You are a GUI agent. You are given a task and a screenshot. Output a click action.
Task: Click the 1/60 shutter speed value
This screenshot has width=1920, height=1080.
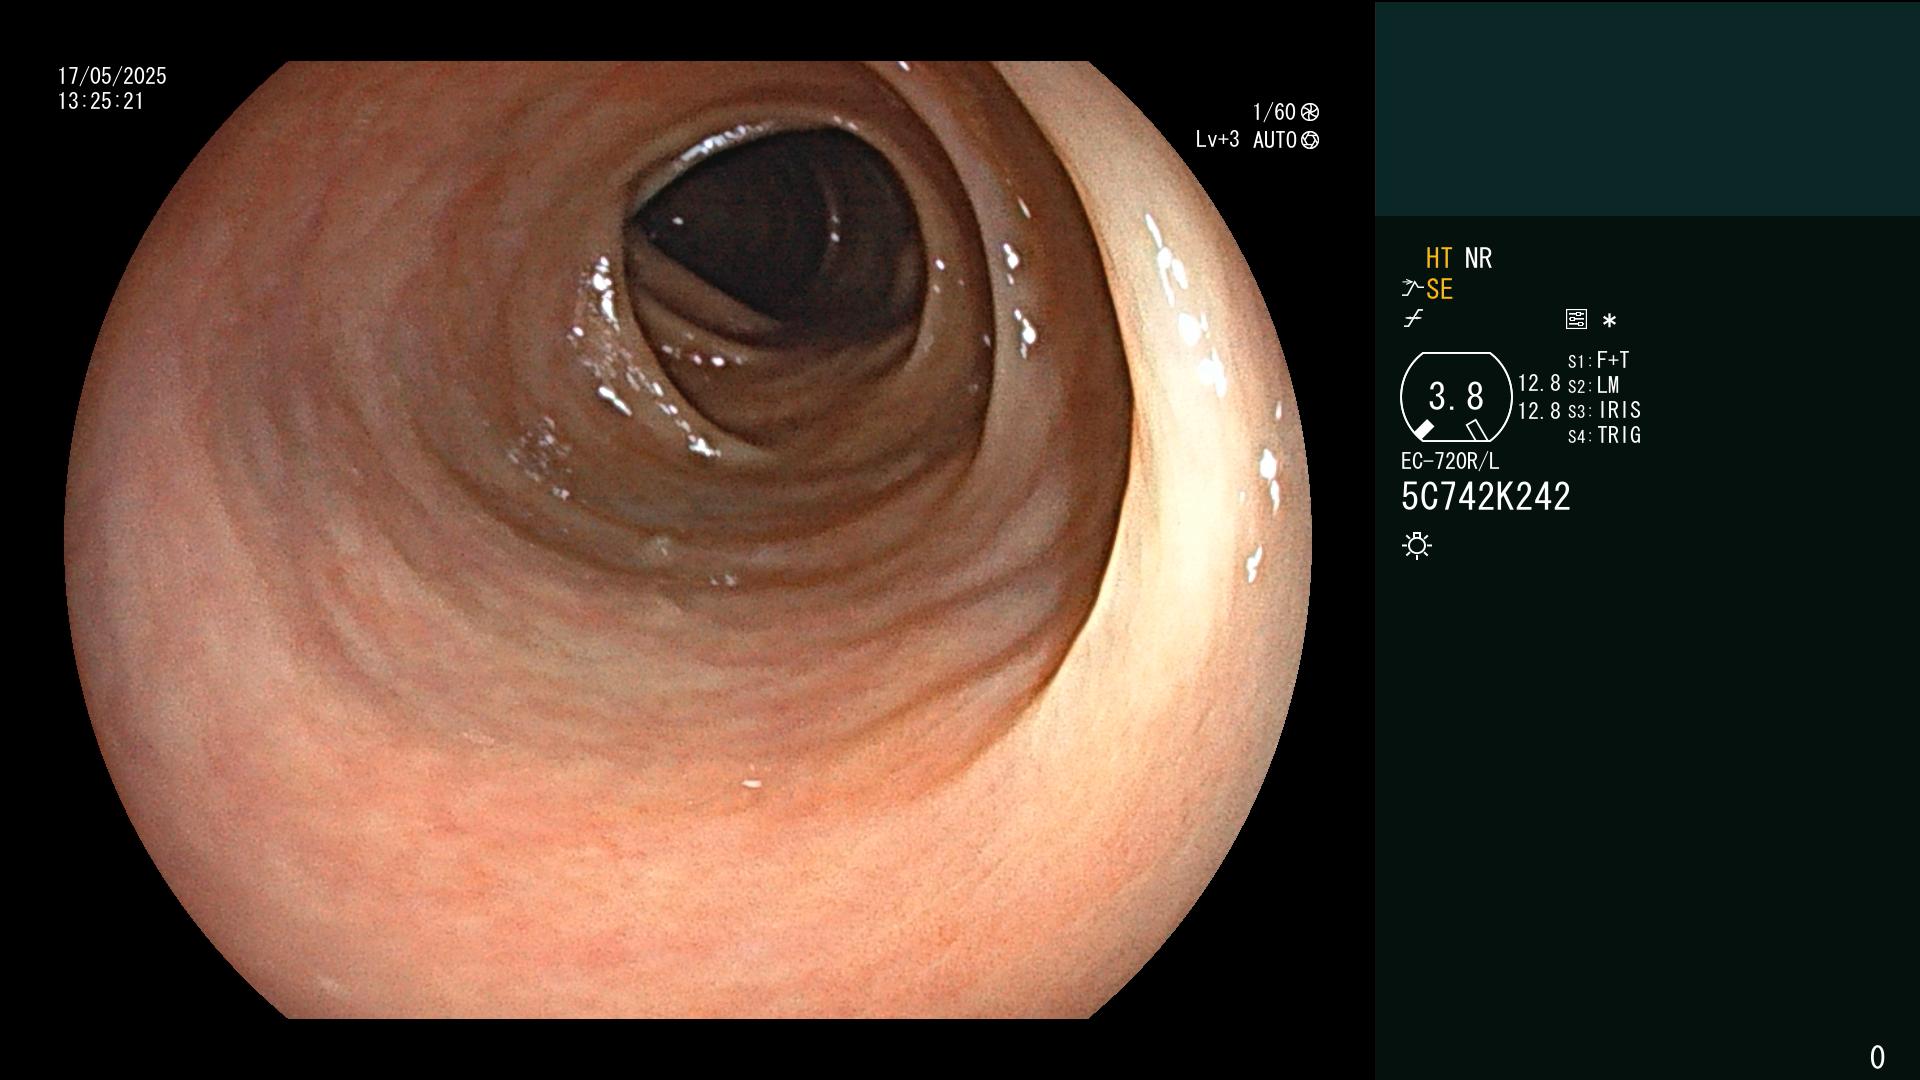click(x=1274, y=112)
